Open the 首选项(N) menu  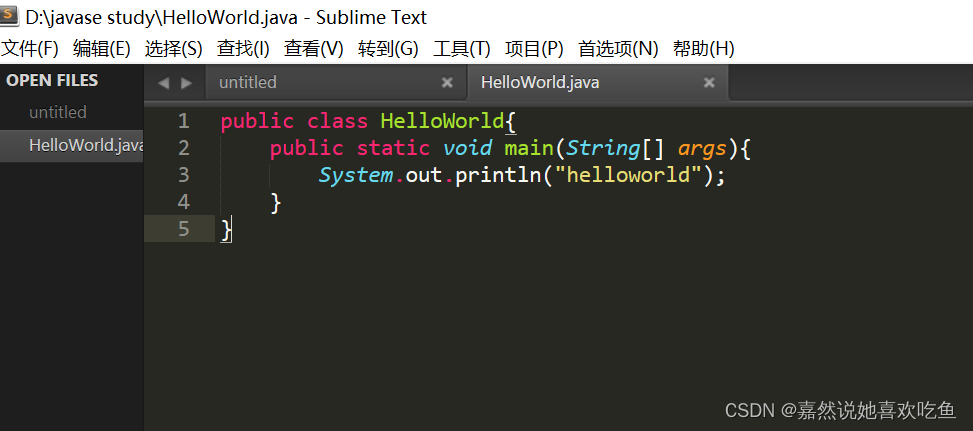point(618,49)
